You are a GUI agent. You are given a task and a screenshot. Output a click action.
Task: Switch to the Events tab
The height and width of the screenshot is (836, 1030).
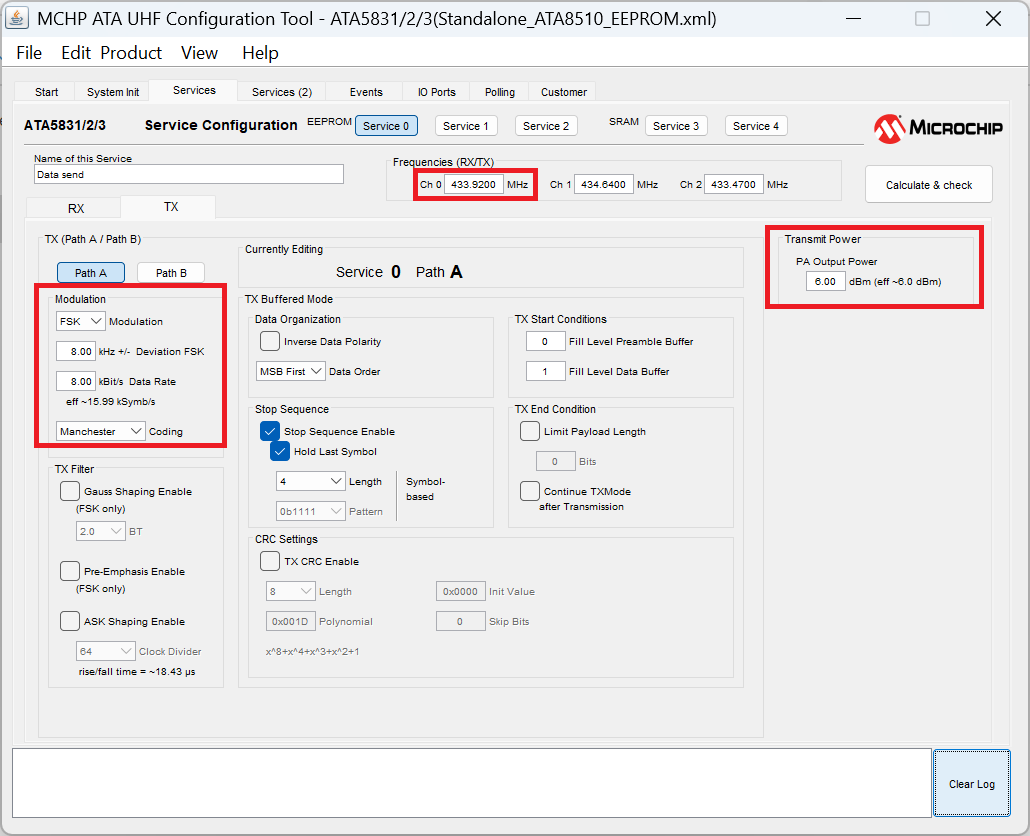[x=366, y=92]
